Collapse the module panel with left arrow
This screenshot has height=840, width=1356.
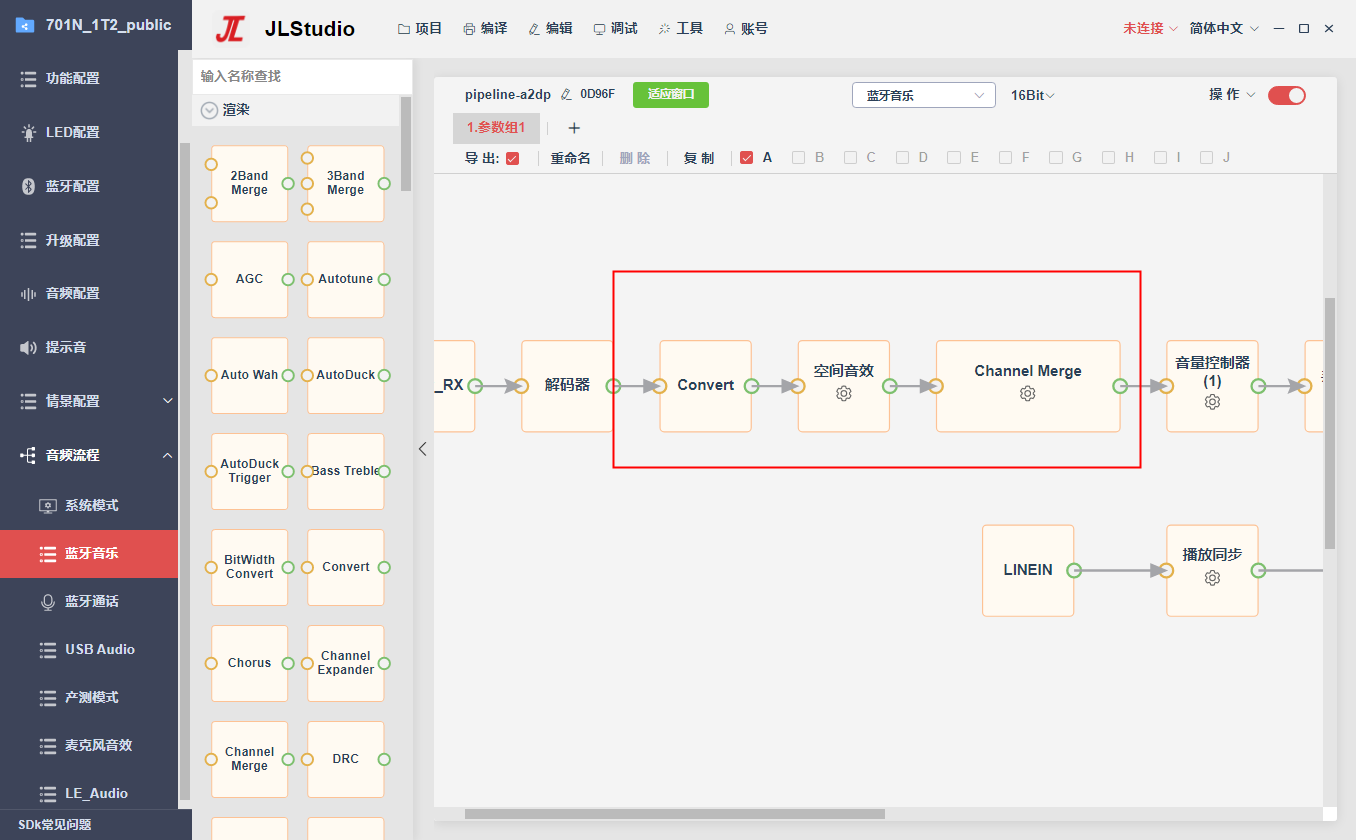pos(423,449)
